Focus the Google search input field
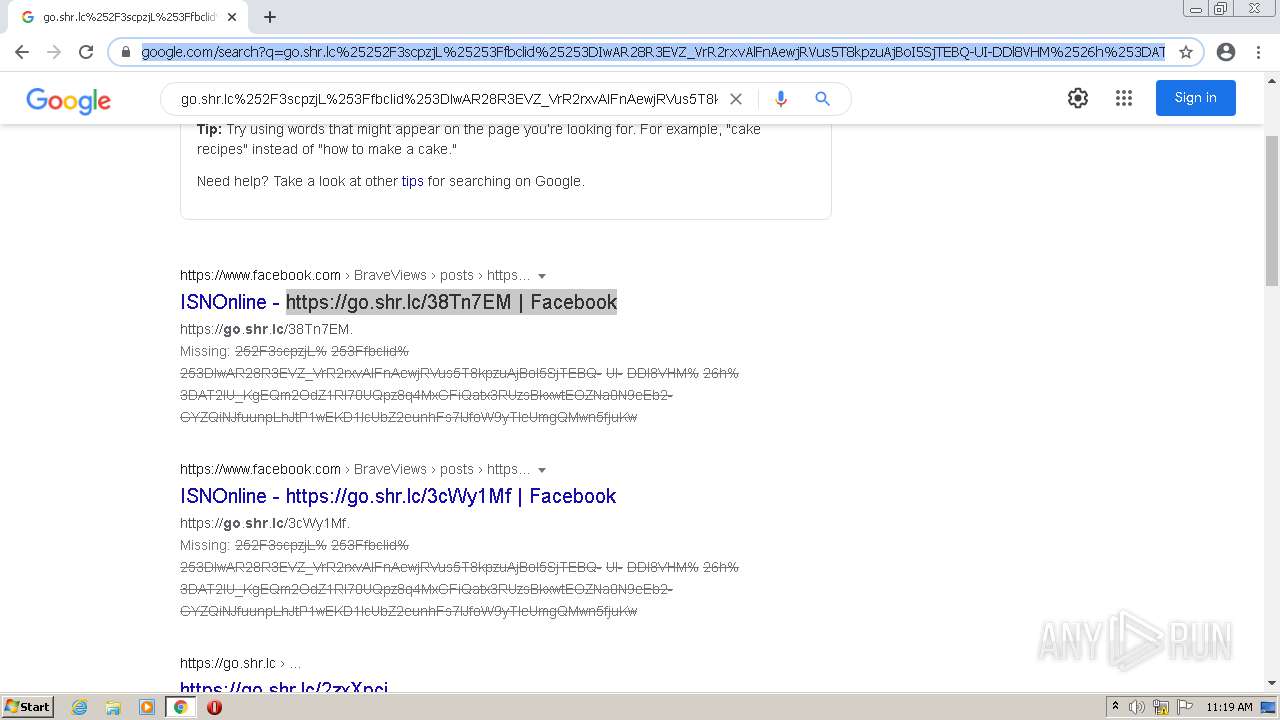The width and height of the screenshot is (1280, 720). 449,99
